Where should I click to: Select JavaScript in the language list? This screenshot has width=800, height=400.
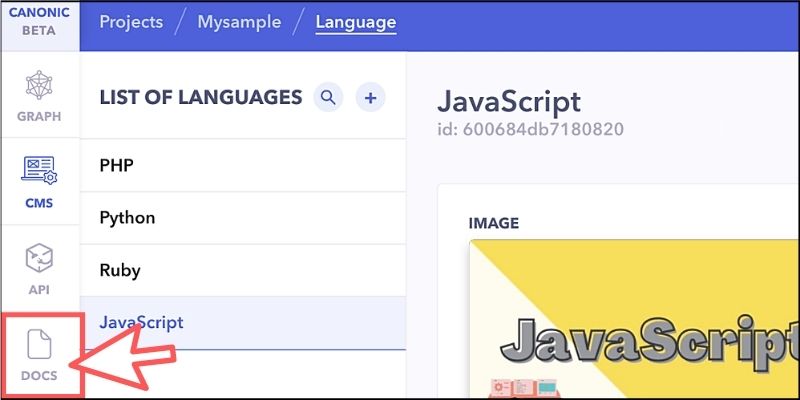tap(243, 322)
